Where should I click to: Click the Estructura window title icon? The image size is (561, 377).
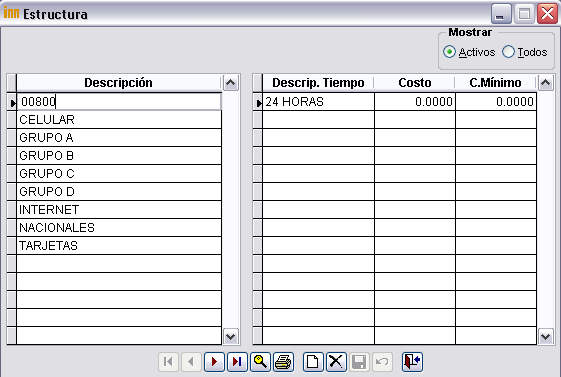click(x=11, y=13)
